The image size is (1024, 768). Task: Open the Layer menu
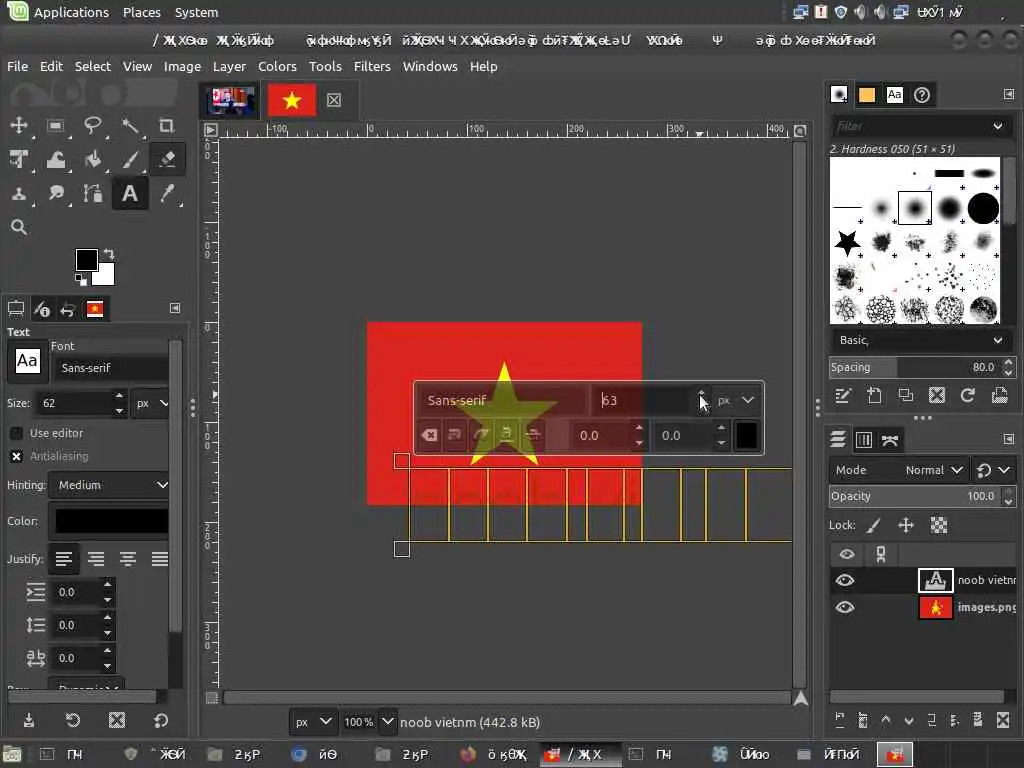tap(229, 66)
